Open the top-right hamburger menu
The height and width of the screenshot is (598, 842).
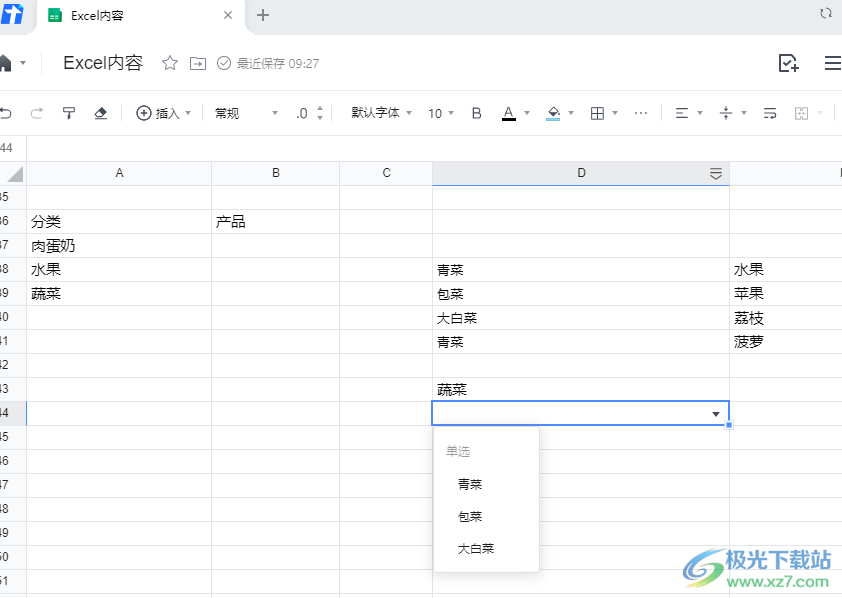[x=833, y=63]
